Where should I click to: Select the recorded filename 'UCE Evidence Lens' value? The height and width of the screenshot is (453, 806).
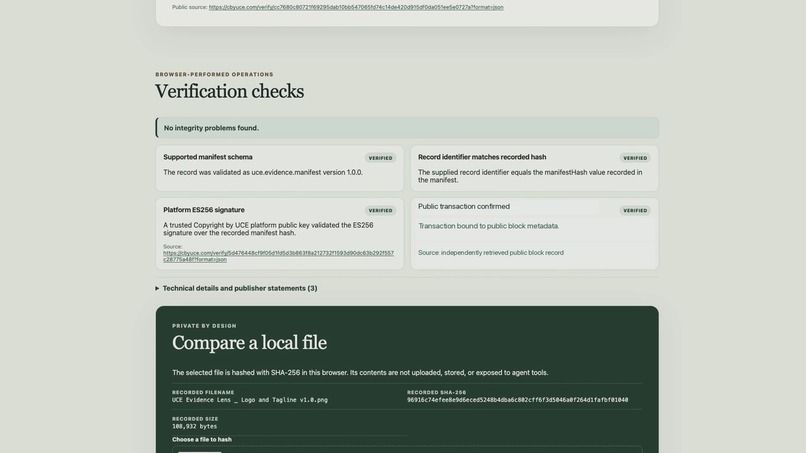[x=250, y=400]
